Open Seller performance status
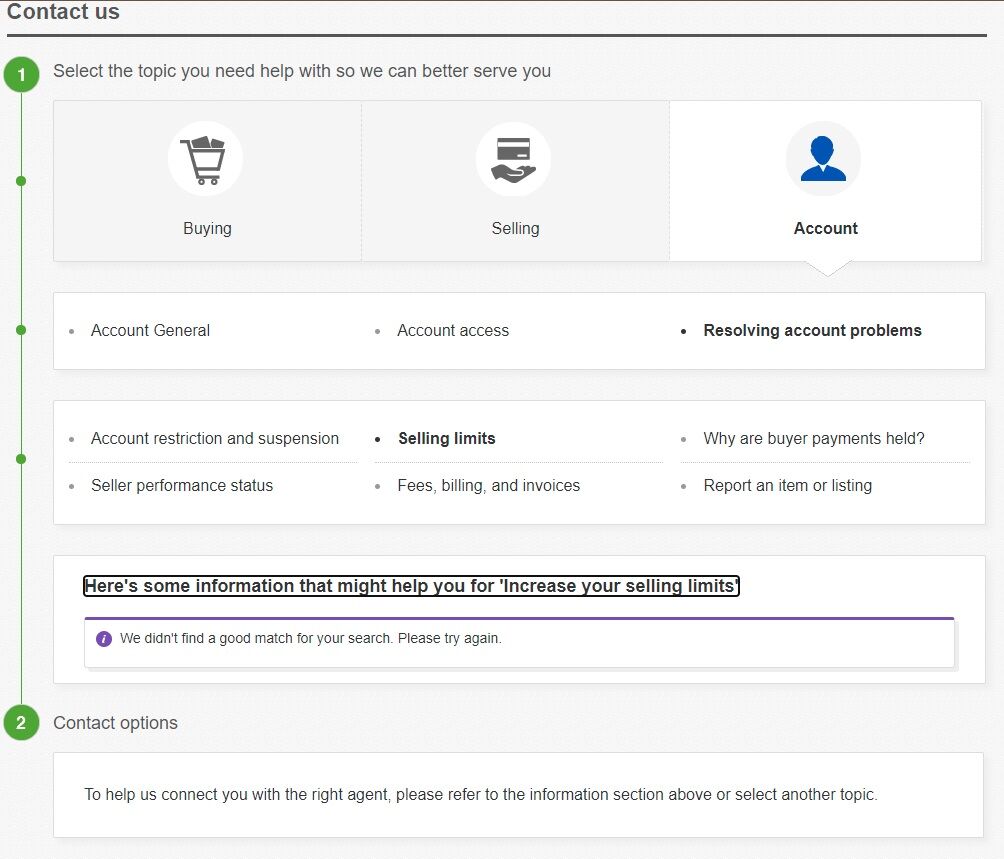Viewport: 1004px width, 859px height. pyautogui.click(x=182, y=485)
